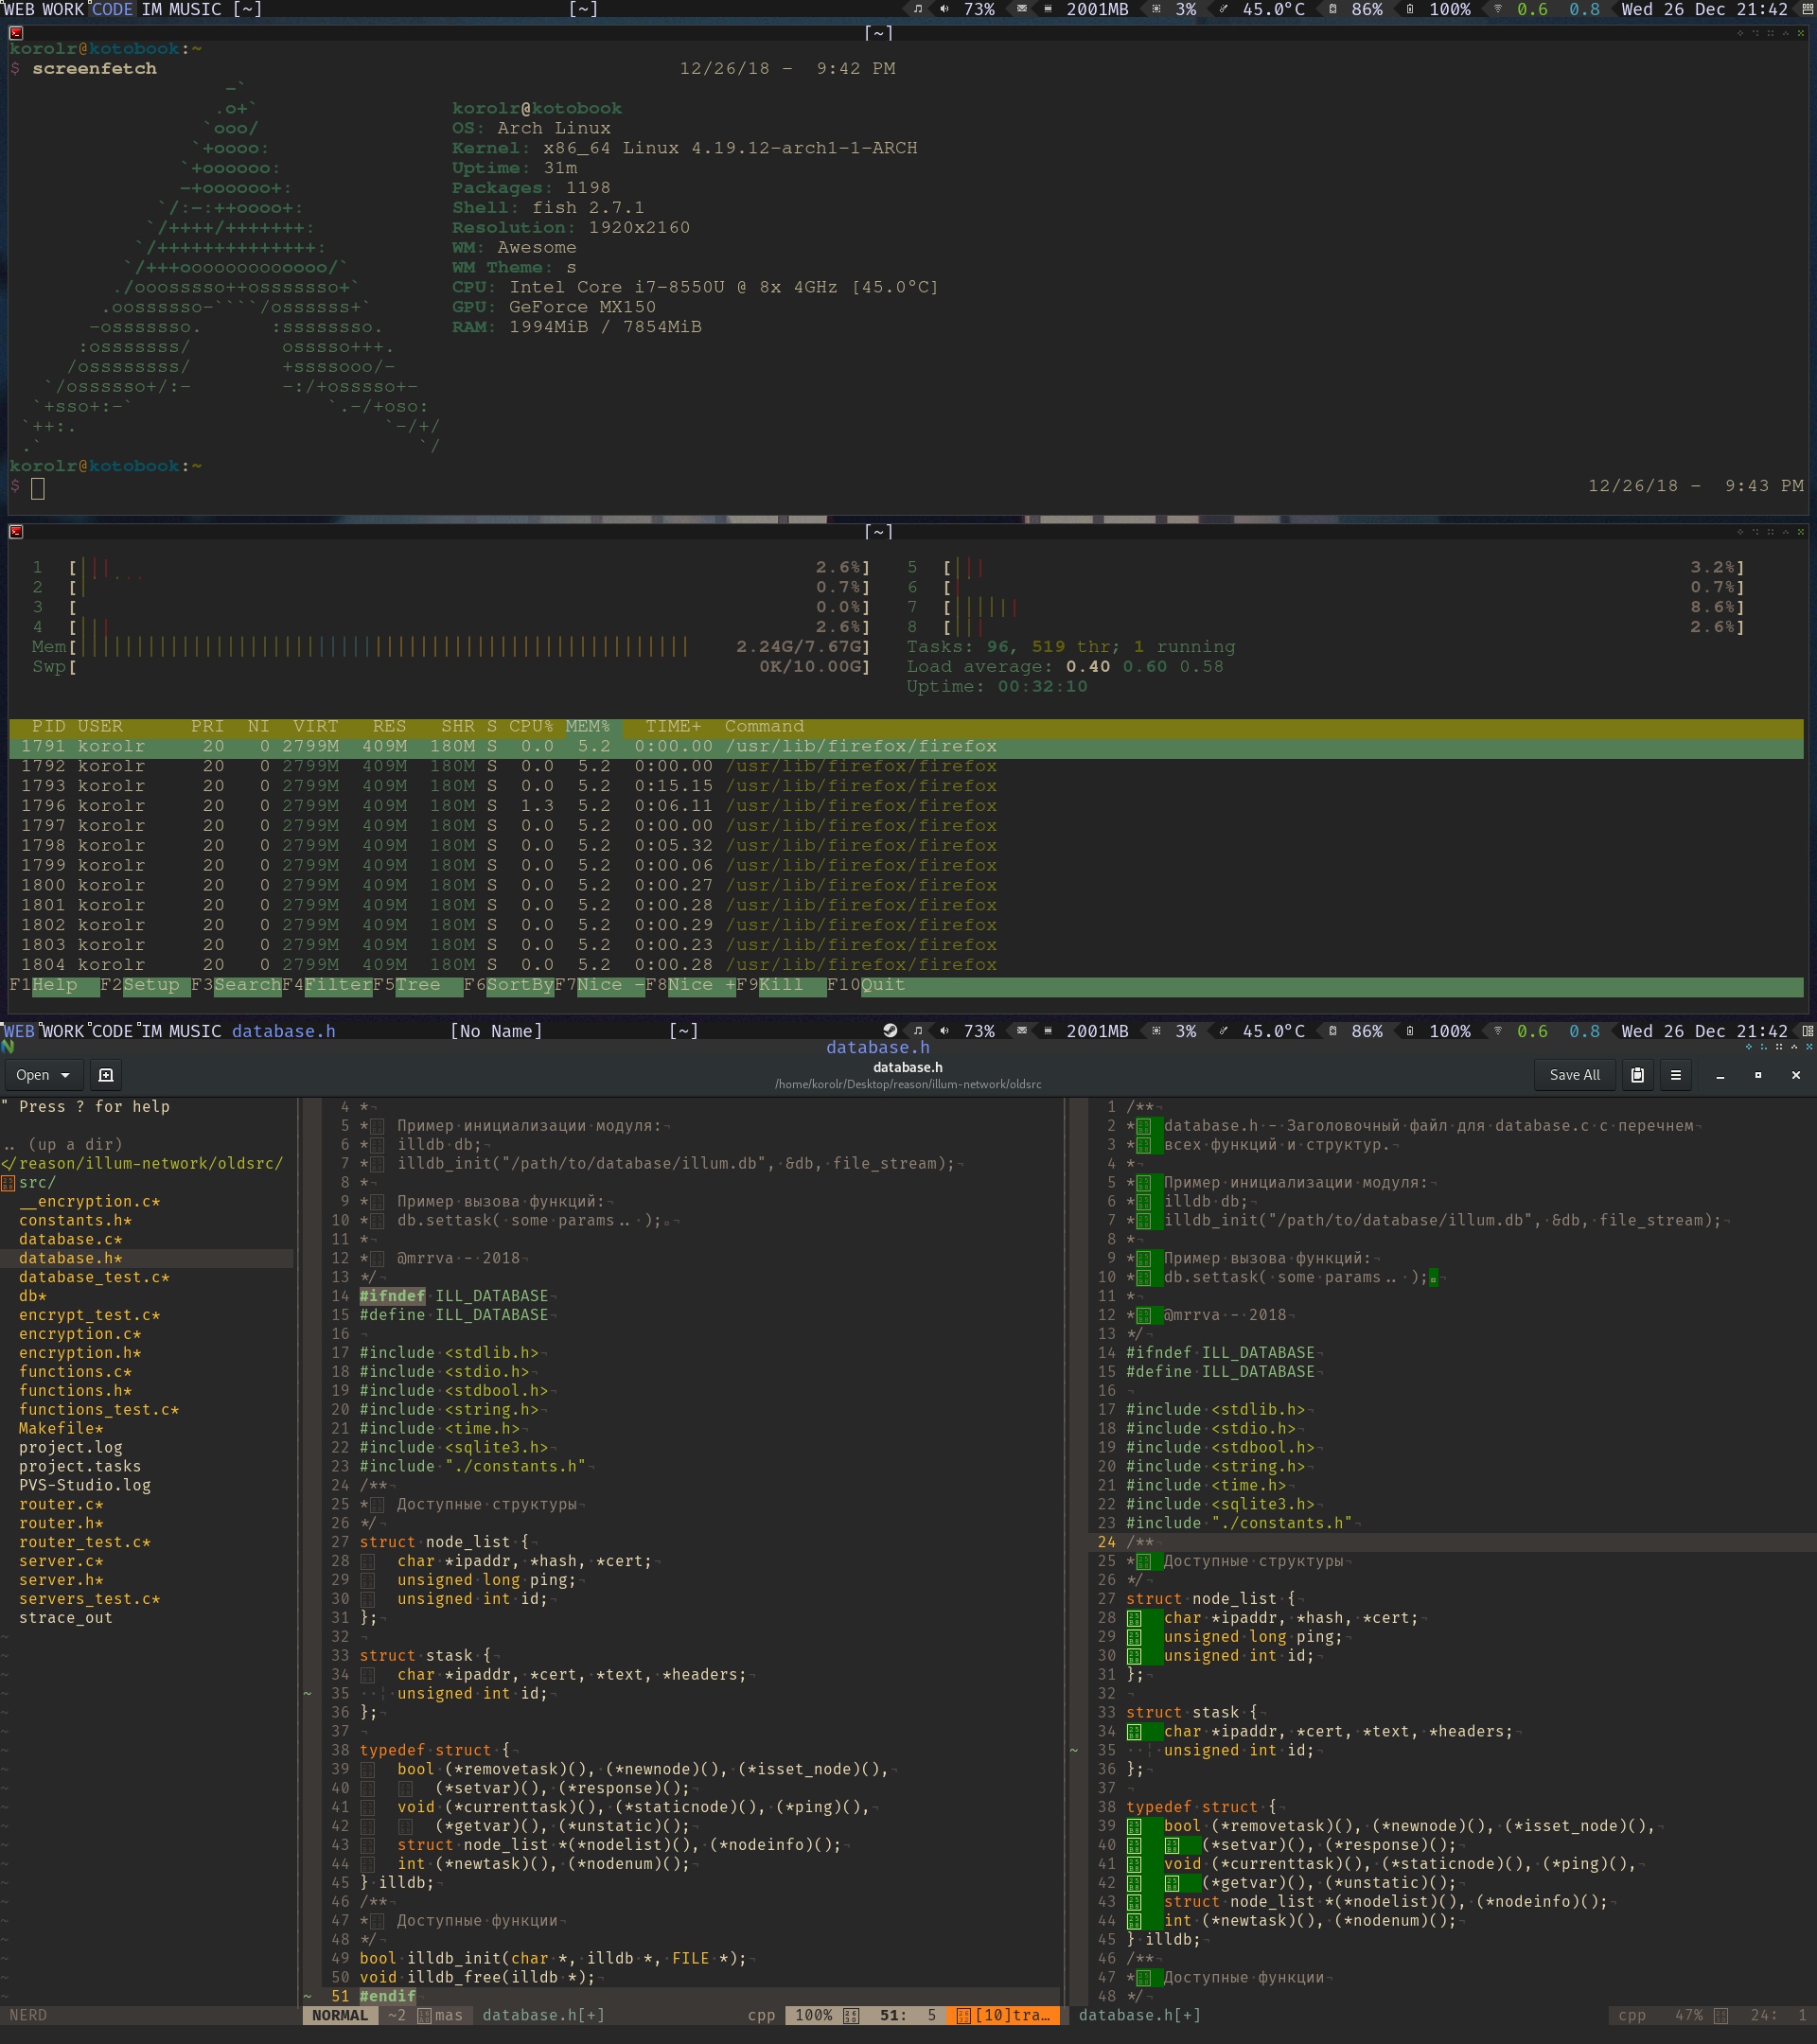Open Makefile in the file tree
The width and height of the screenshot is (1817, 2044).
tap(61, 1428)
